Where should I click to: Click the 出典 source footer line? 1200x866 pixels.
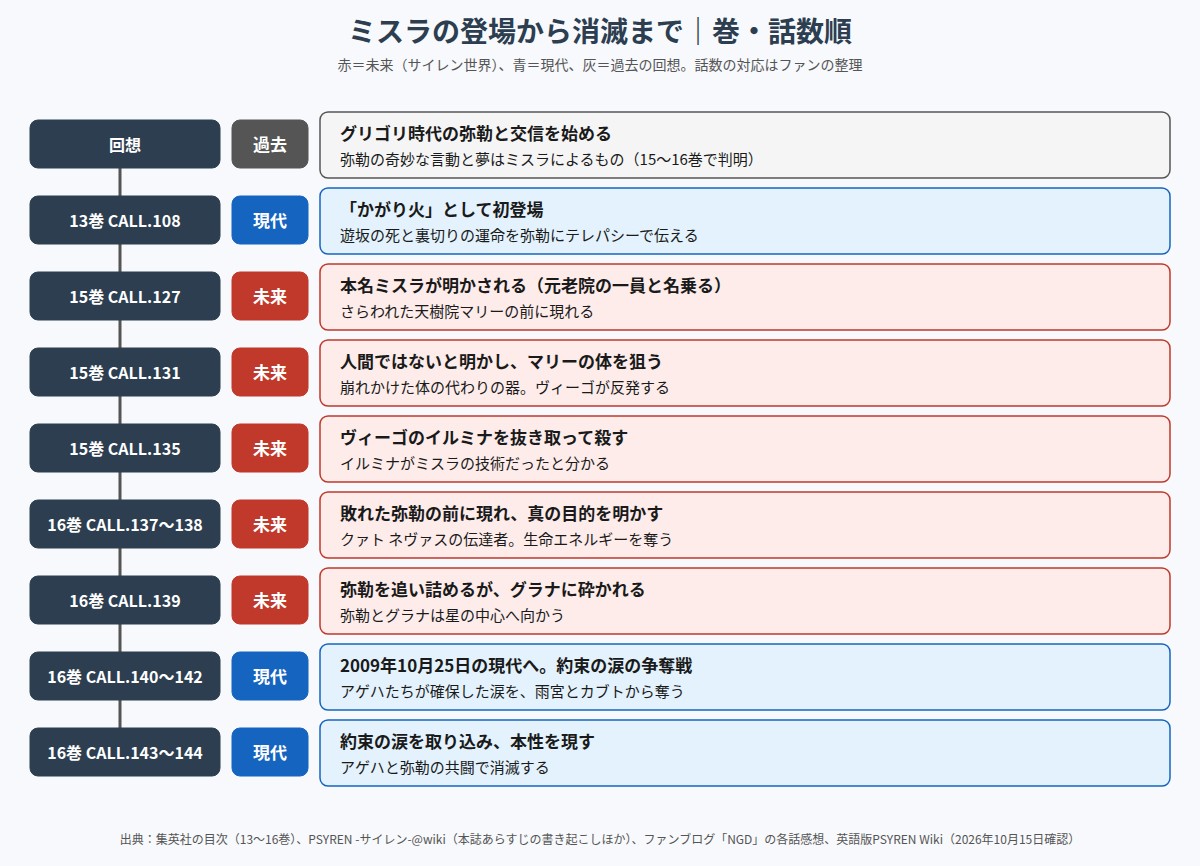[600, 838]
